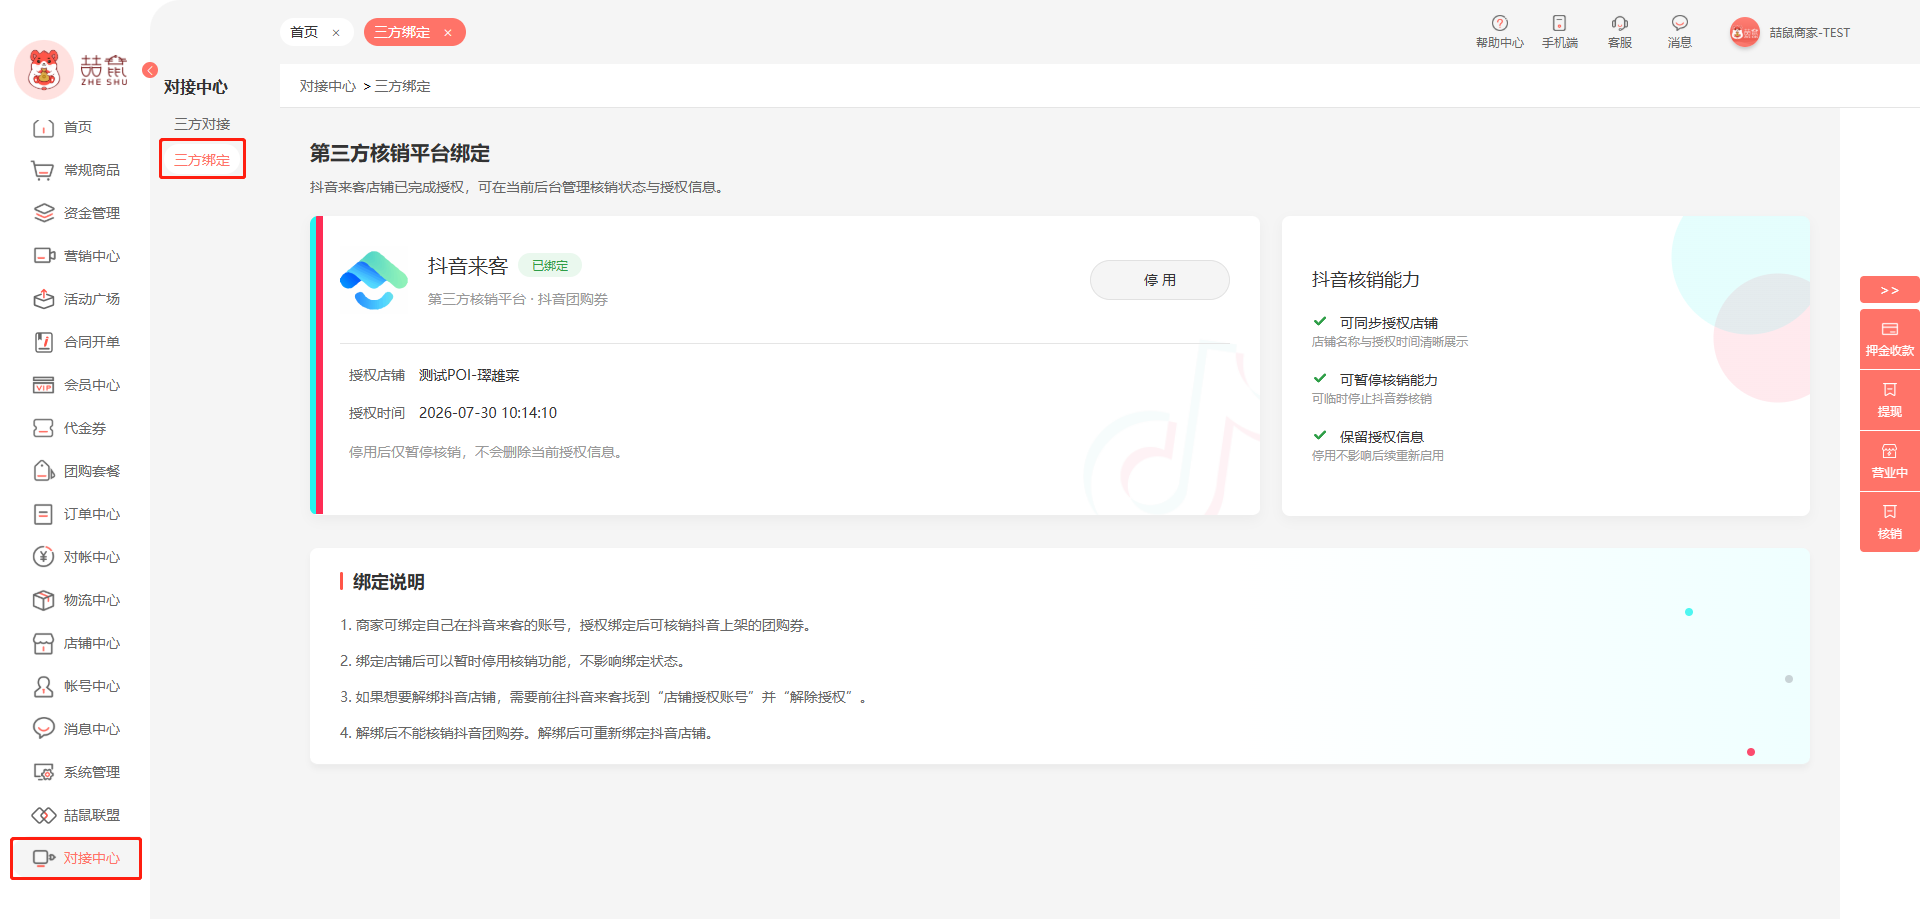
Task: Go to 对帐中心 in the sidebar
Action: coord(76,557)
